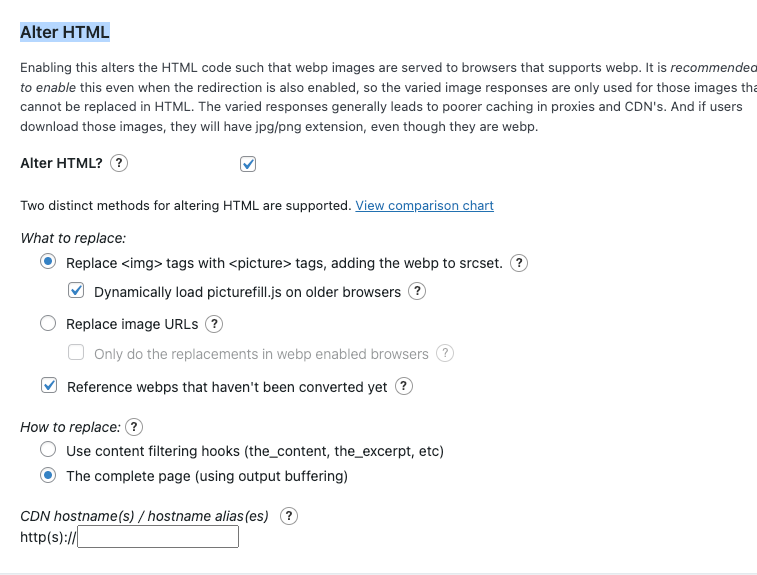
Task: Click help icon for webp enabled browsers option
Action: (445, 353)
